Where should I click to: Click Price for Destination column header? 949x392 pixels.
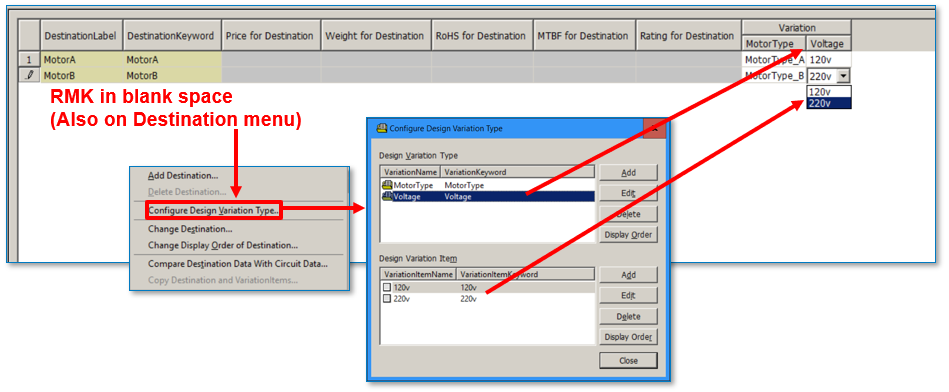271,36
